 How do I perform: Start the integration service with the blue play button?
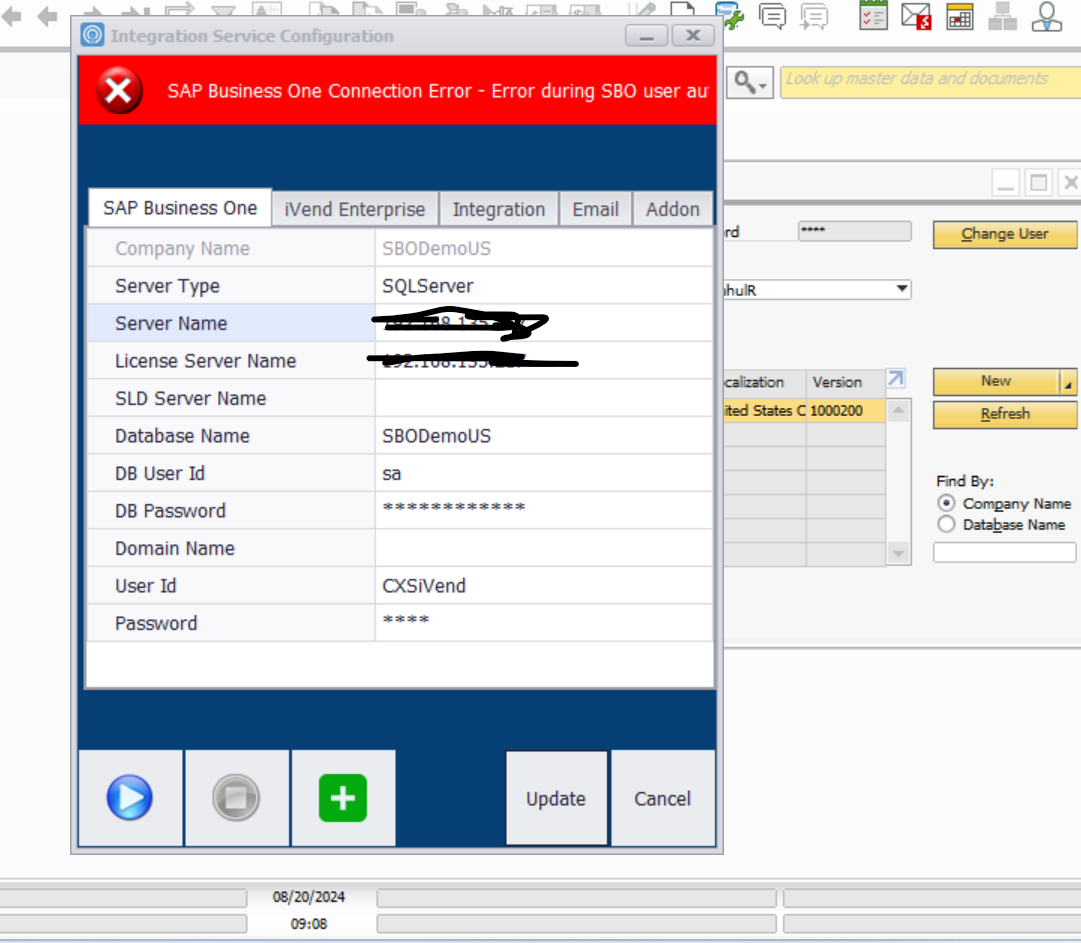point(130,798)
